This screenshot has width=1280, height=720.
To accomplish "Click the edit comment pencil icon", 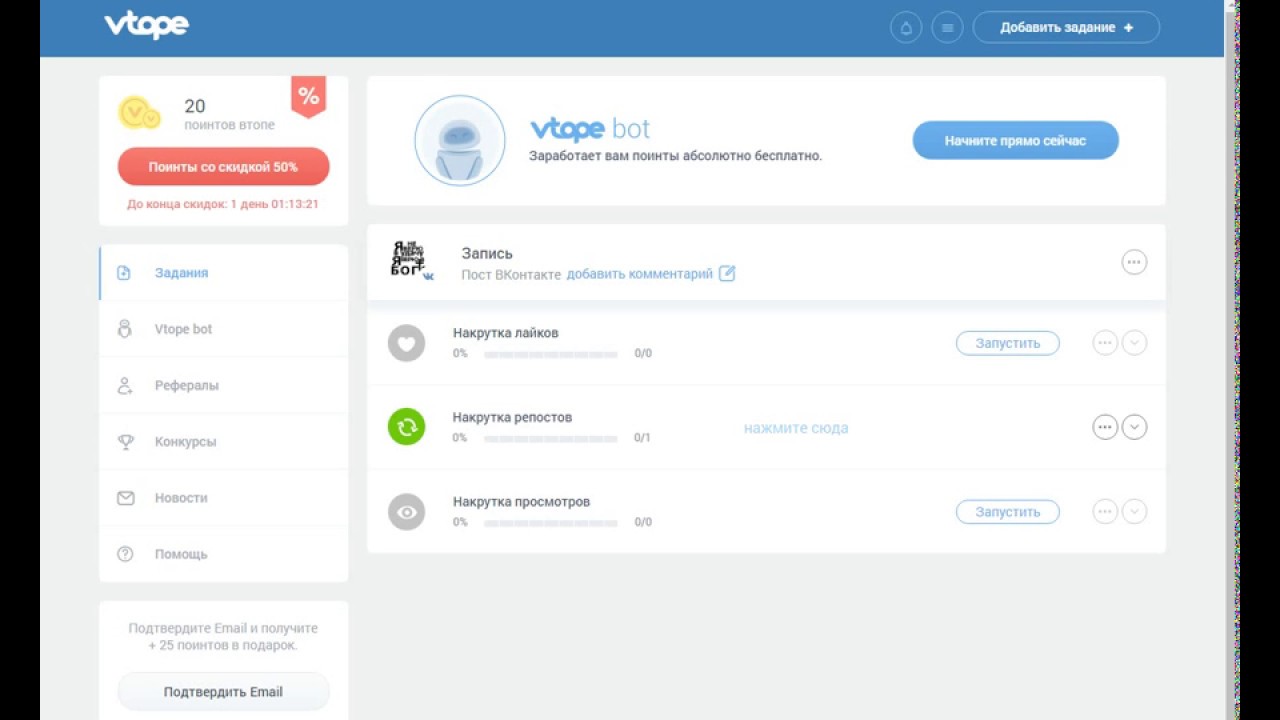I will (x=727, y=273).
